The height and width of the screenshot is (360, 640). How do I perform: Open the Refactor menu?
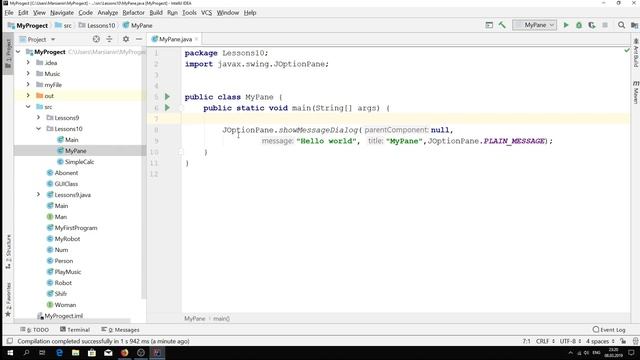pos(133,13)
